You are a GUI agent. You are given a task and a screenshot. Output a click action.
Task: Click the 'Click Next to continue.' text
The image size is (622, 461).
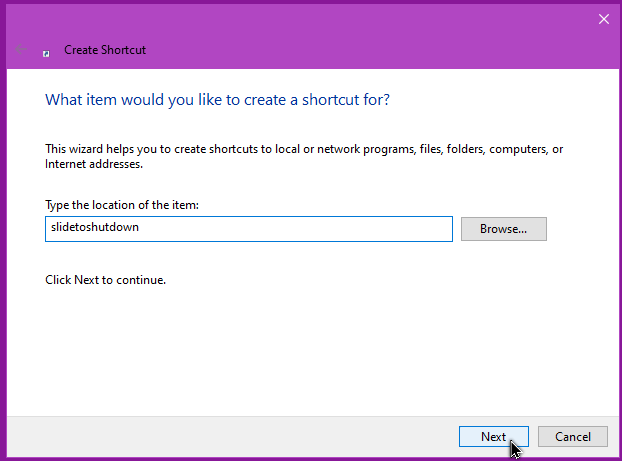[x=106, y=280]
